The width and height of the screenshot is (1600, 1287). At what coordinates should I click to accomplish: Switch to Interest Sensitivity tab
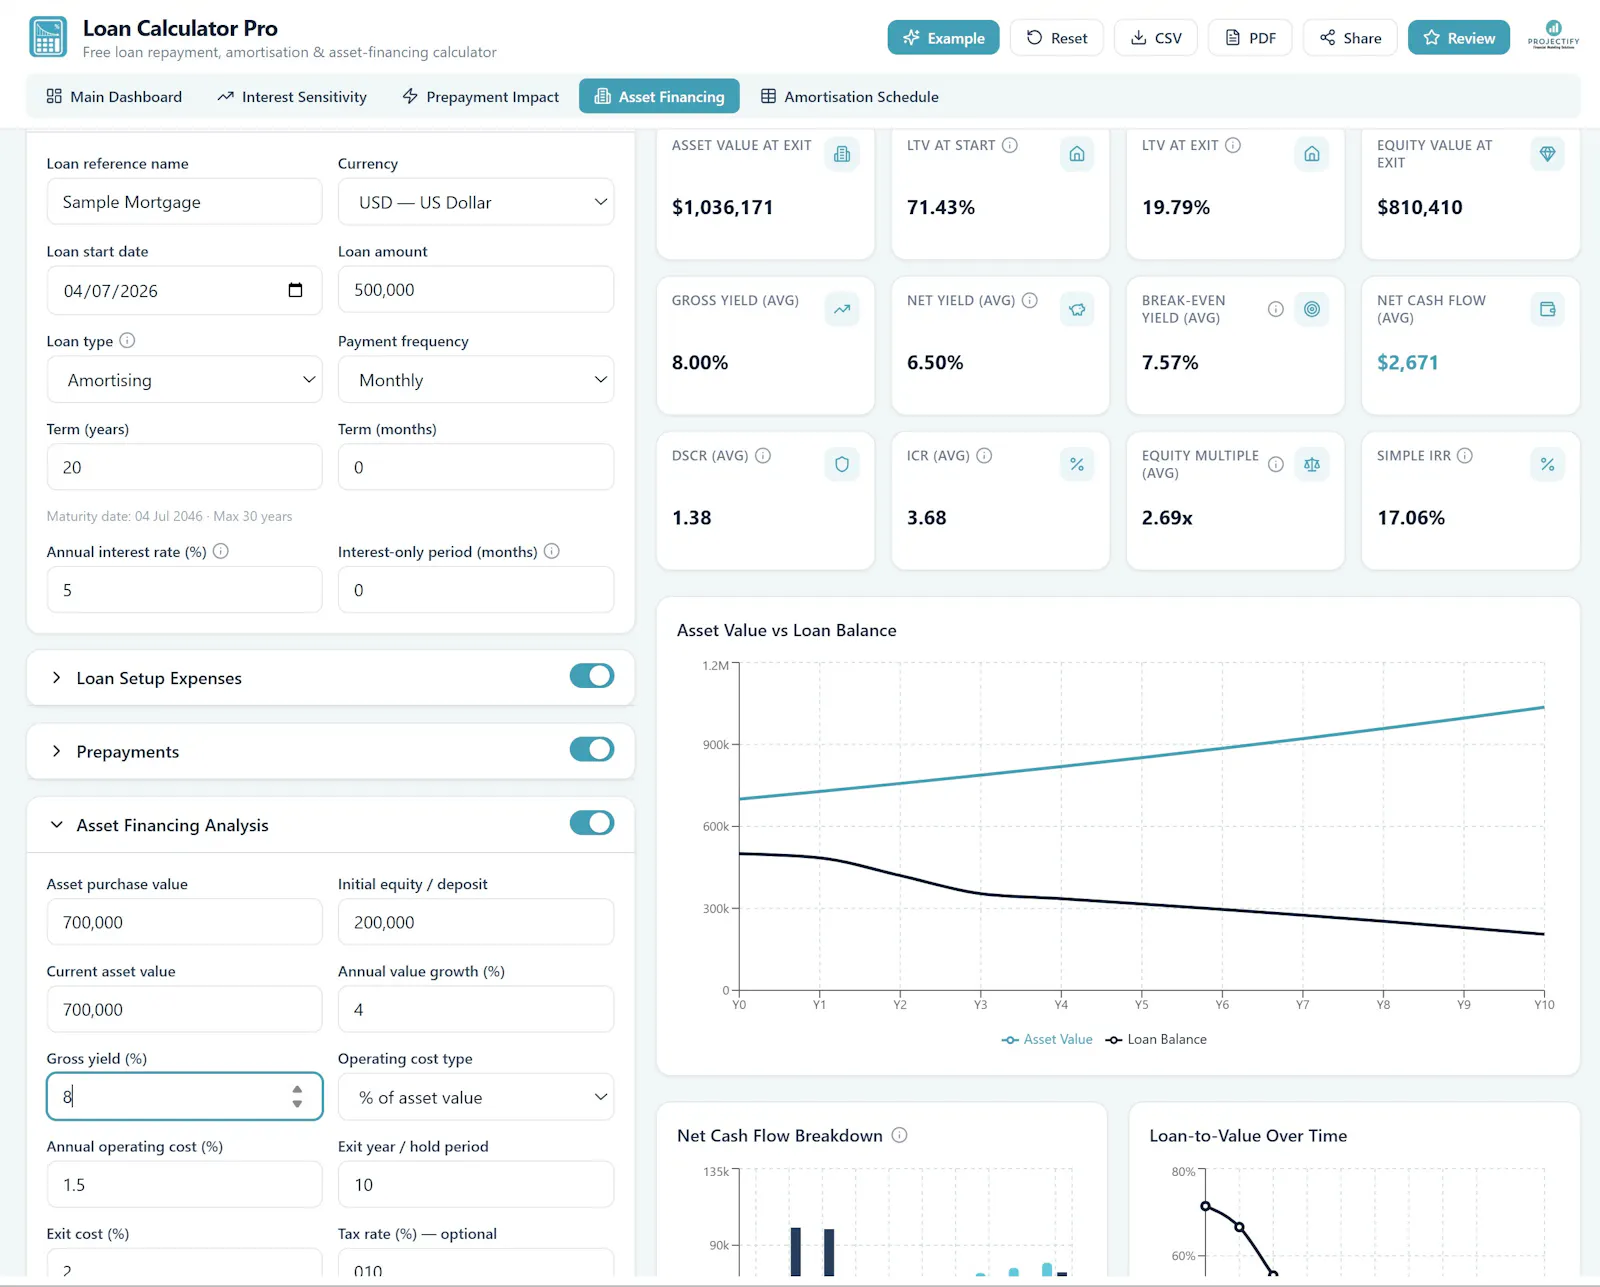[x=292, y=96]
